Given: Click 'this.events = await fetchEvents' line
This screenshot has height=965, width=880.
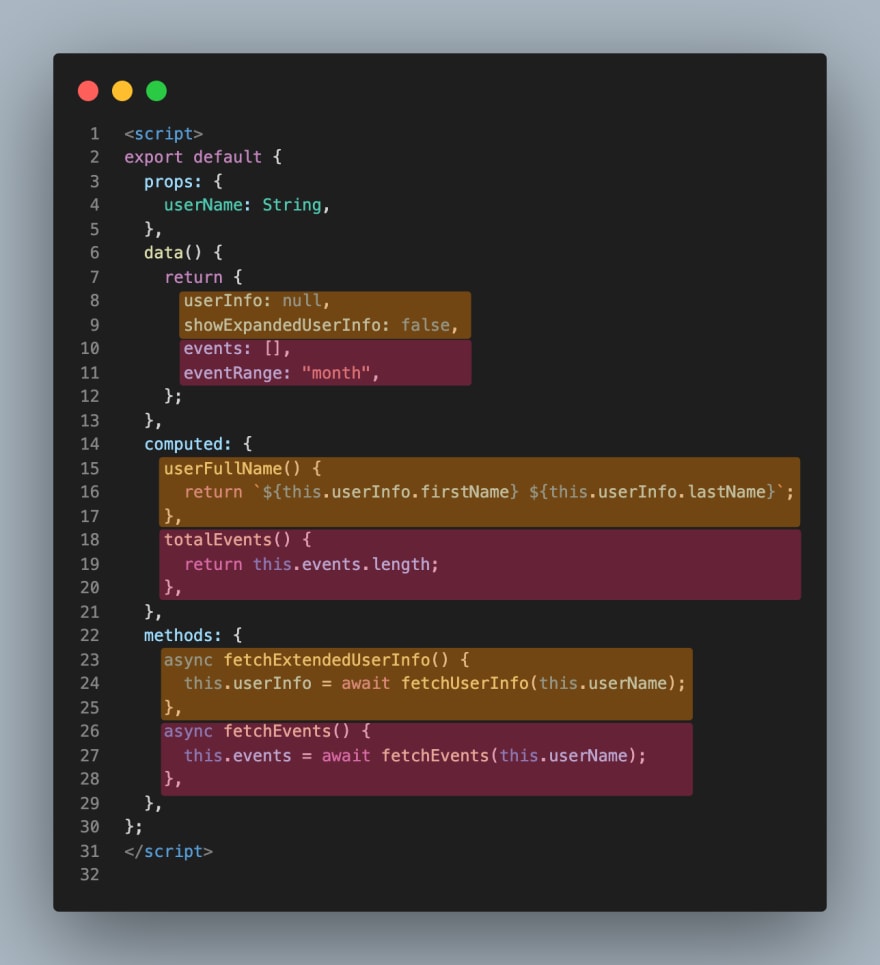Looking at the screenshot, I should pos(415,756).
